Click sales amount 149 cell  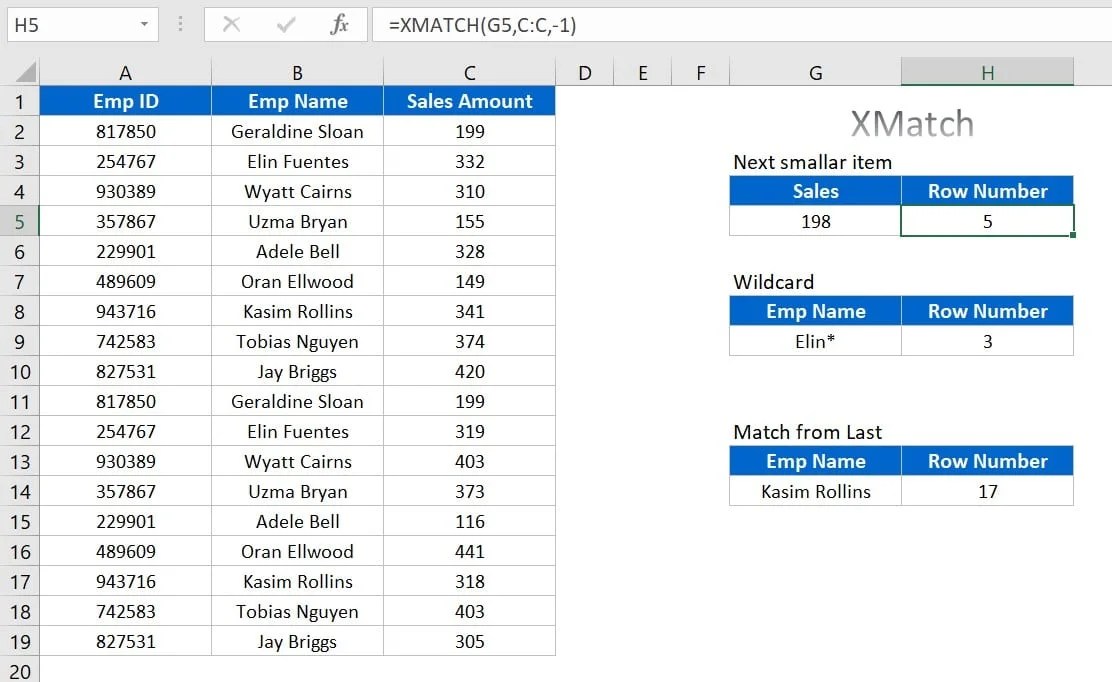click(469, 281)
